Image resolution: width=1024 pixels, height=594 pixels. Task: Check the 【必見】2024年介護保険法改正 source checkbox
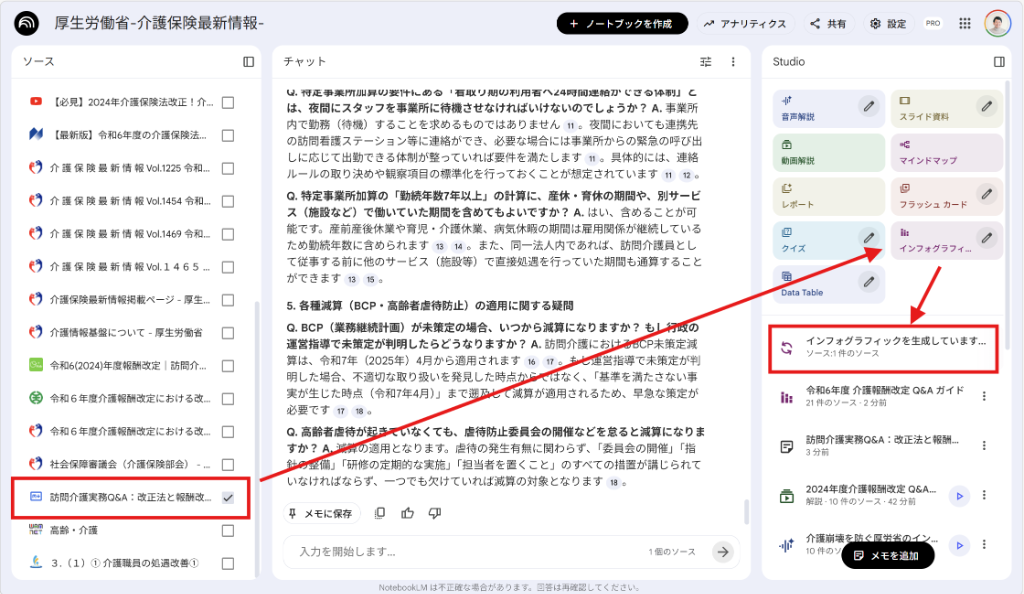pos(228,102)
